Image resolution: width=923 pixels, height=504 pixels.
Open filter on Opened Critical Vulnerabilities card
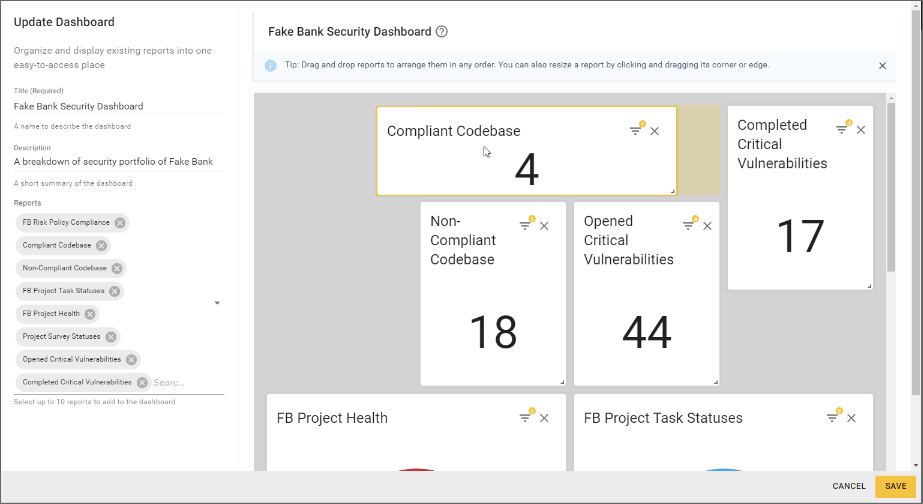[688, 226]
